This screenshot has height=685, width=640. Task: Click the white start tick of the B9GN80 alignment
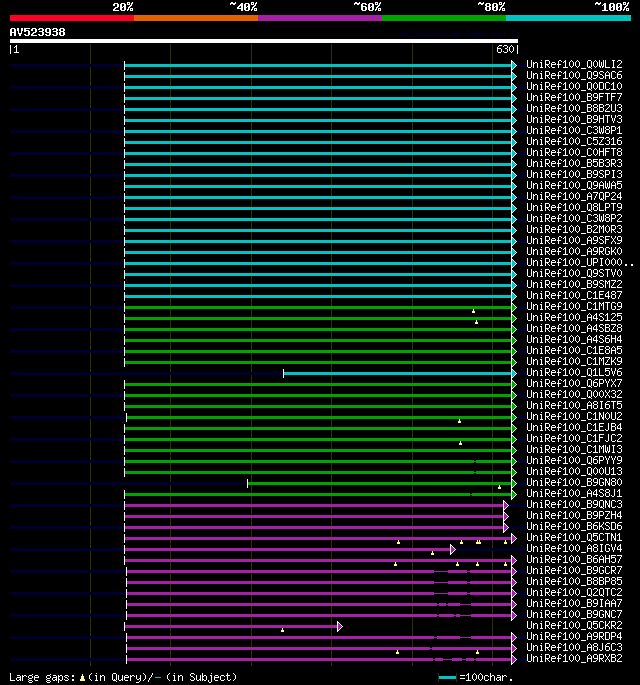[x=248, y=484]
